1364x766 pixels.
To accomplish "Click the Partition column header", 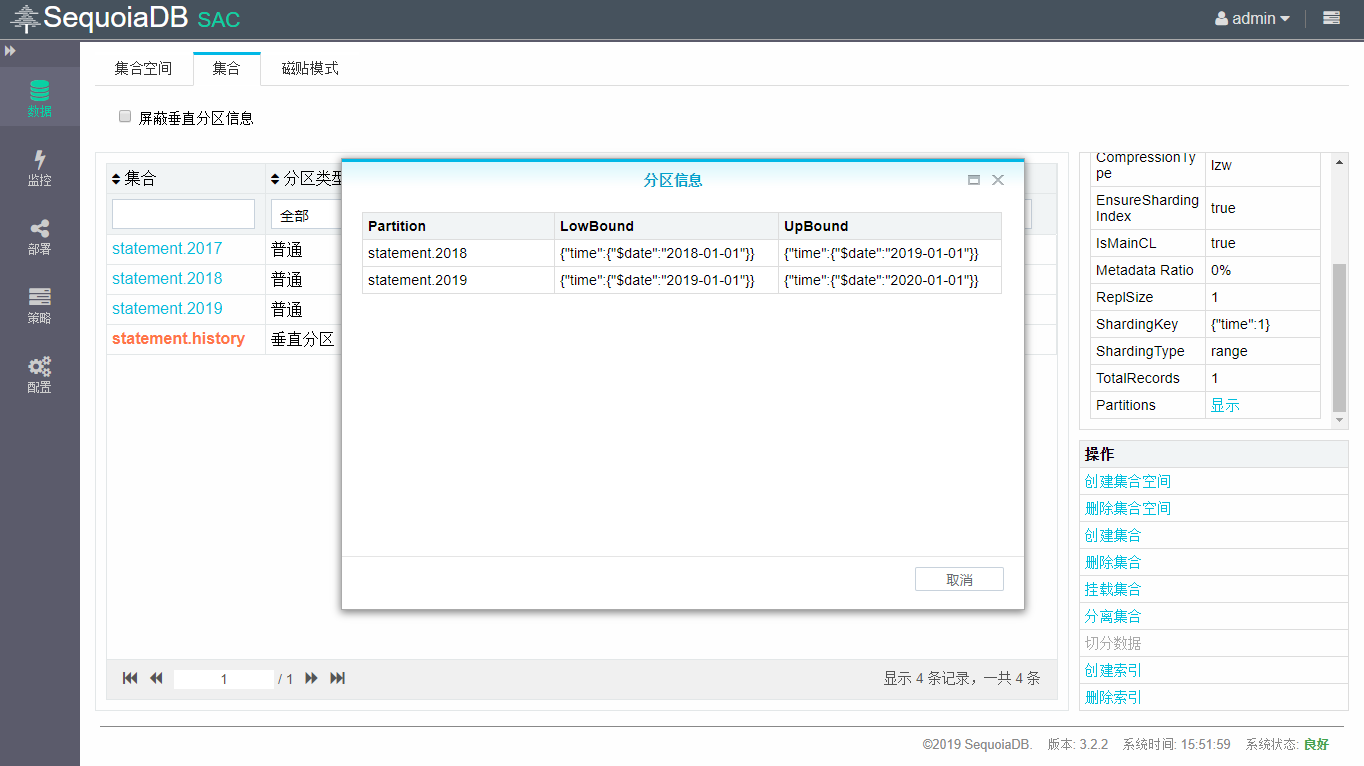I will click(x=458, y=226).
